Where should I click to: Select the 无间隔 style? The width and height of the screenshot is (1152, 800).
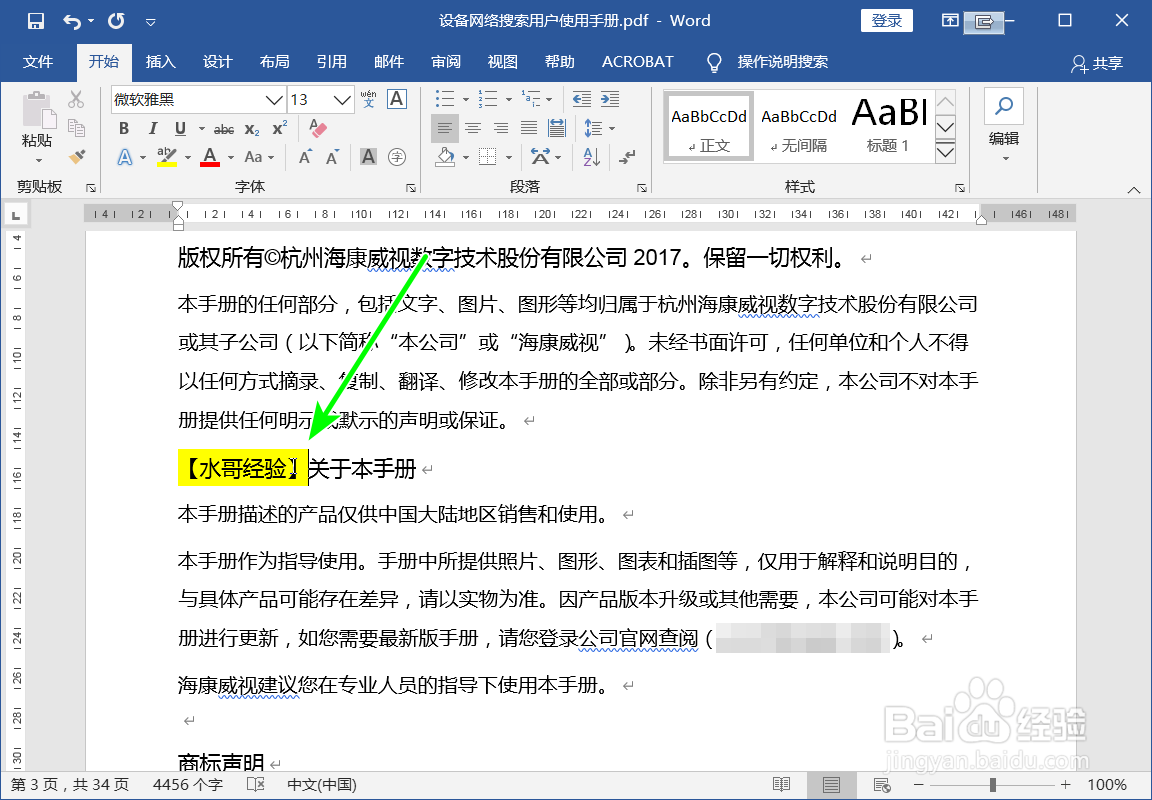pos(799,126)
